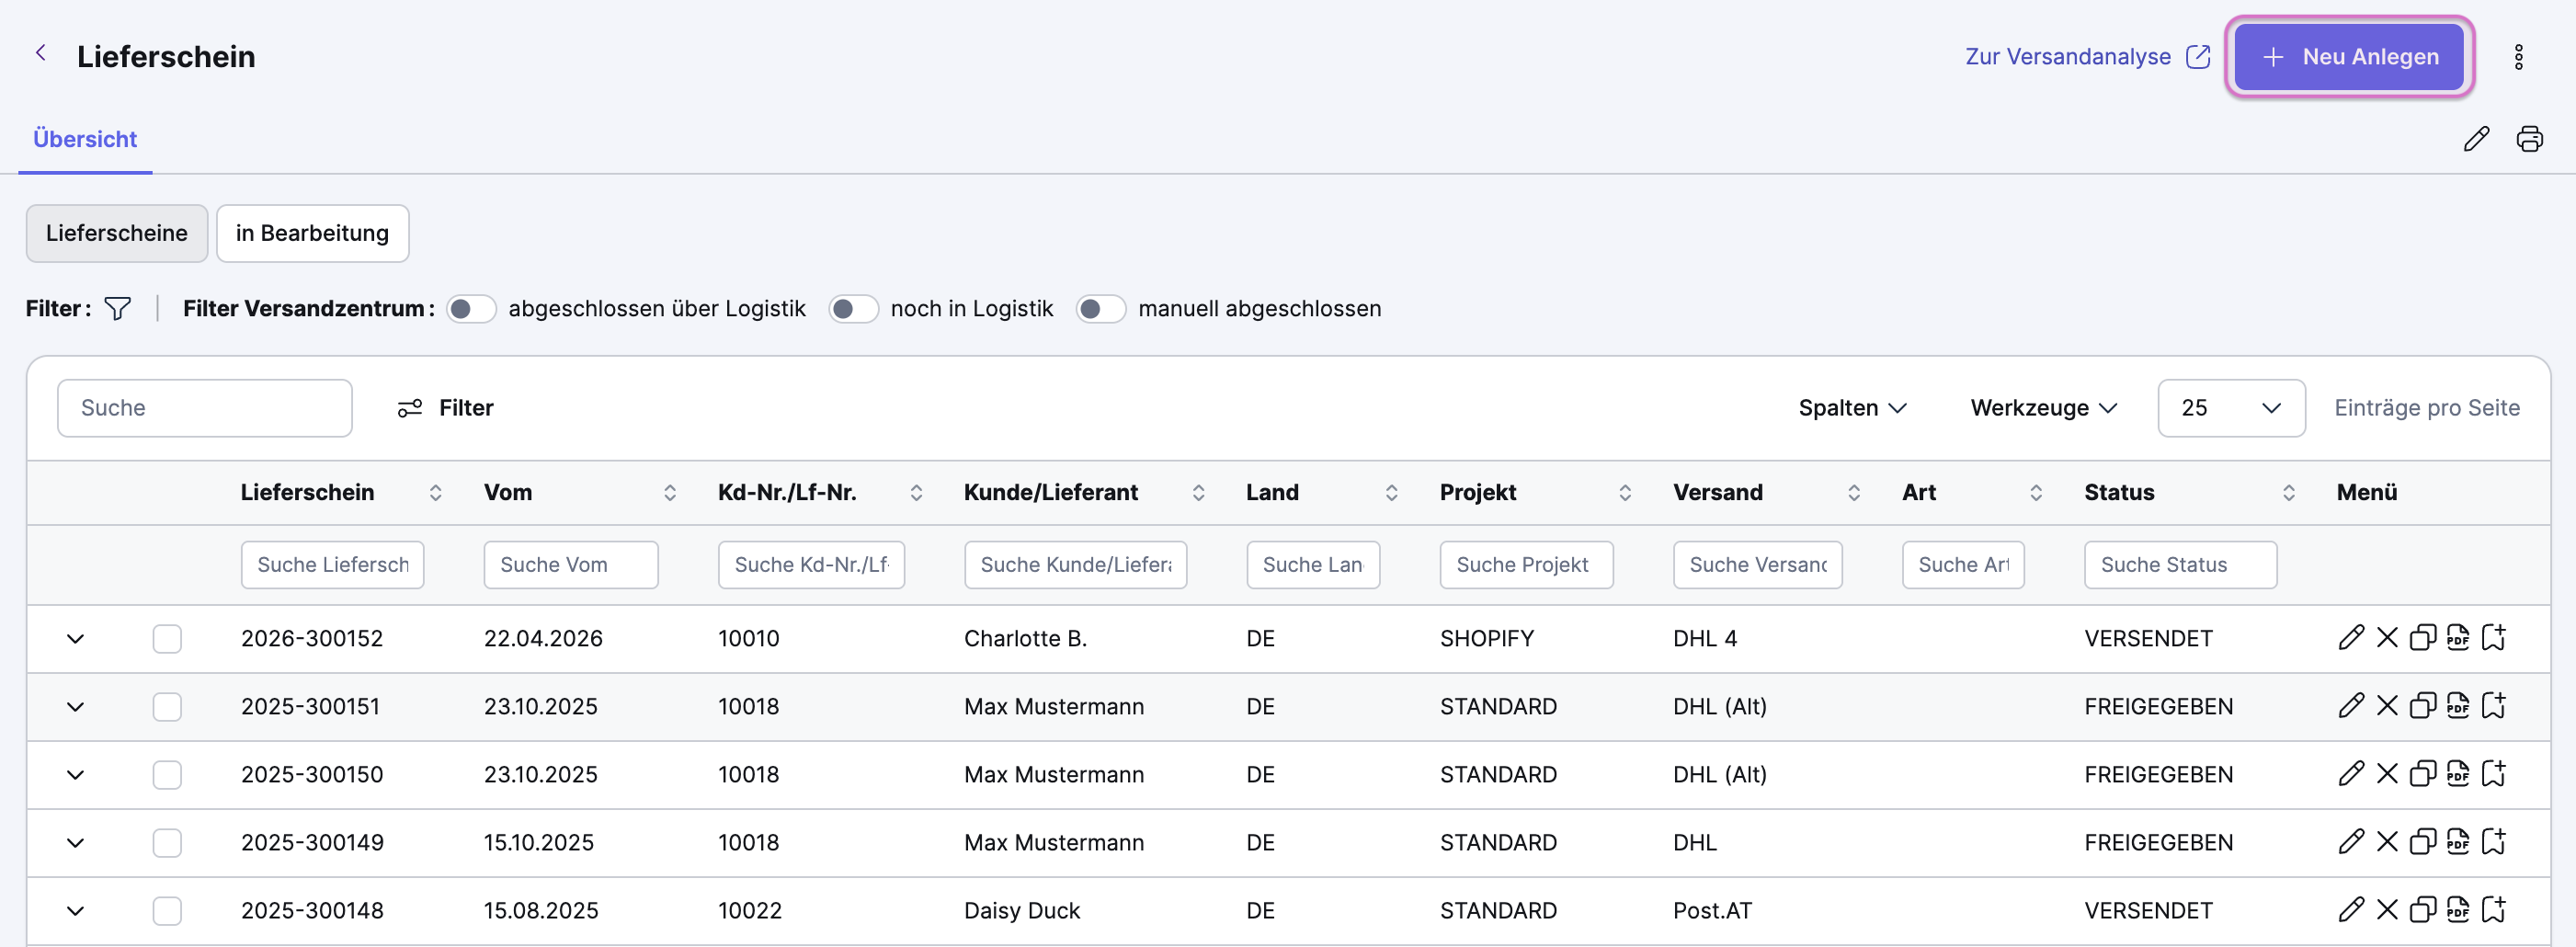The width and height of the screenshot is (2576, 947).
Task: Open the three-dot more options menu
Action: 2518,57
